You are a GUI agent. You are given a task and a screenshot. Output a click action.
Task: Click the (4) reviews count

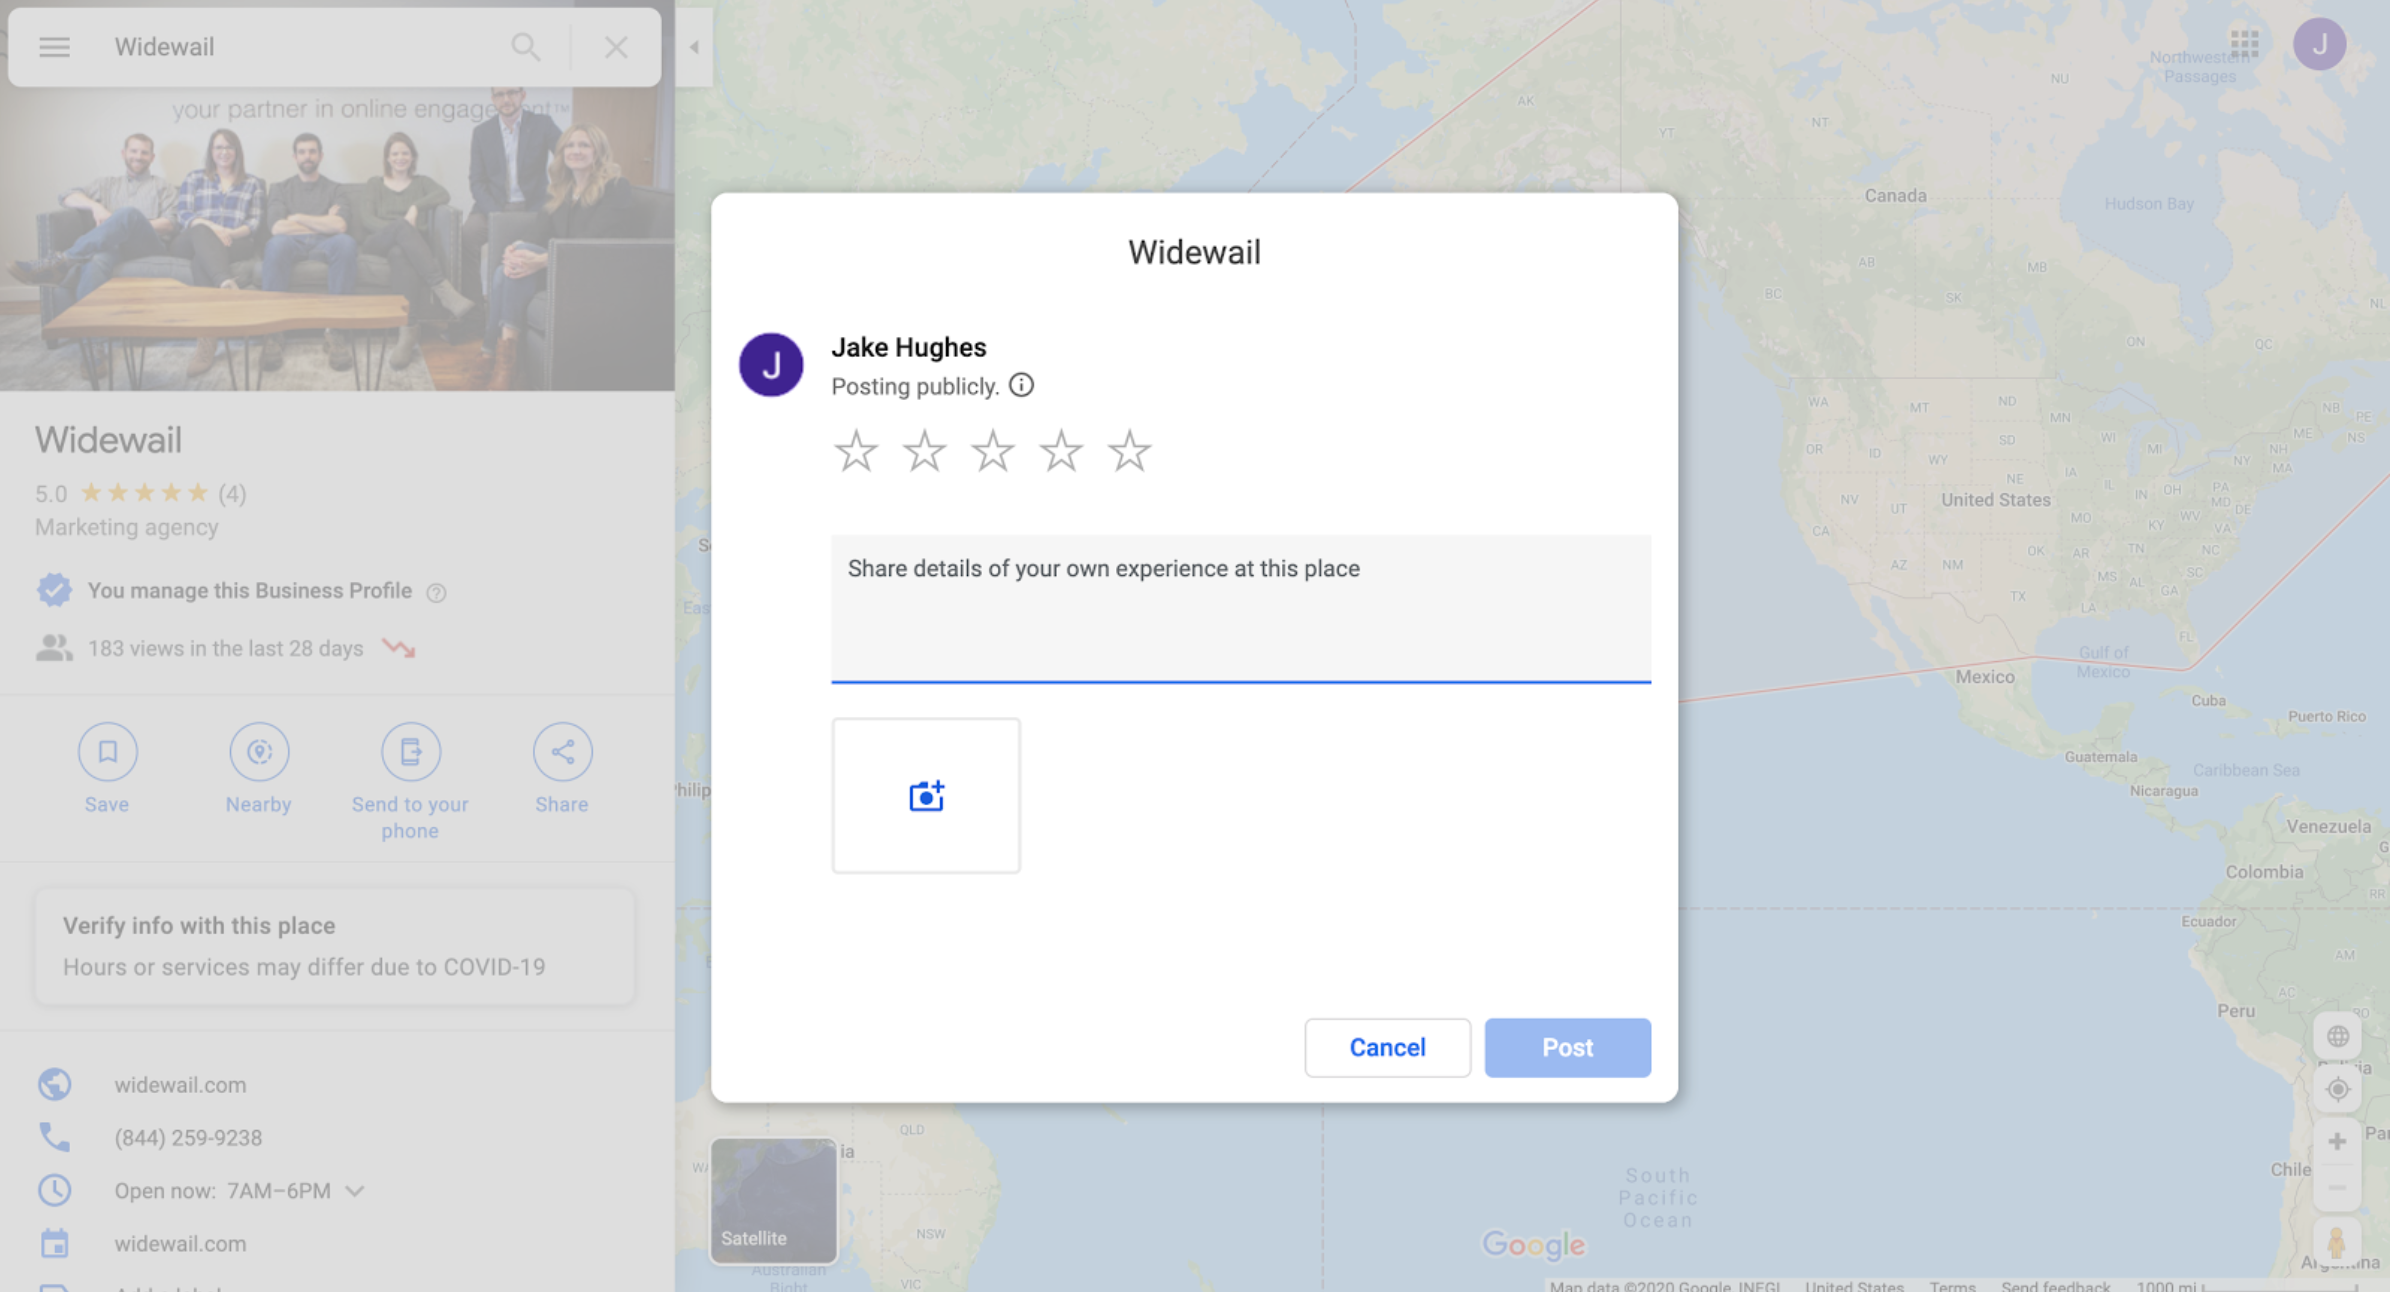tap(232, 494)
